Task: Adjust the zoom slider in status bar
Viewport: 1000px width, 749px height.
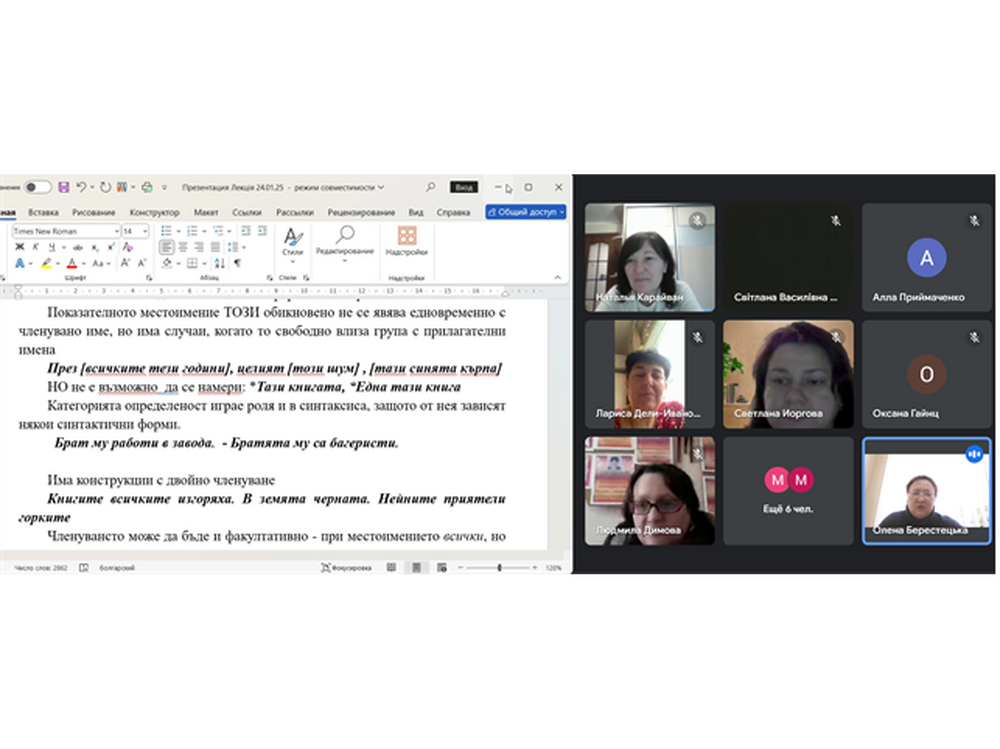Action: (x=499, y=568)
